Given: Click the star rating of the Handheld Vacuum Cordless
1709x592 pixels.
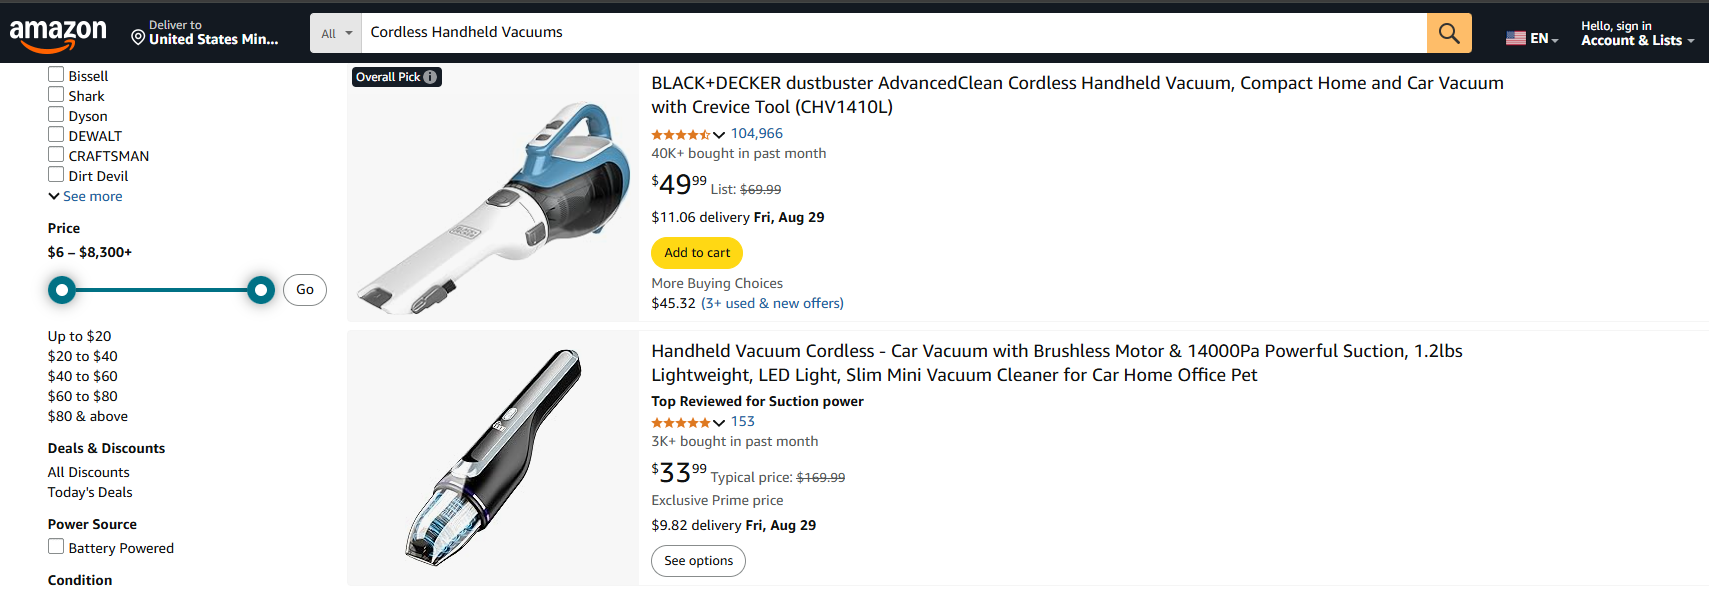Looking at the screenshot, I should coord(682,422).
